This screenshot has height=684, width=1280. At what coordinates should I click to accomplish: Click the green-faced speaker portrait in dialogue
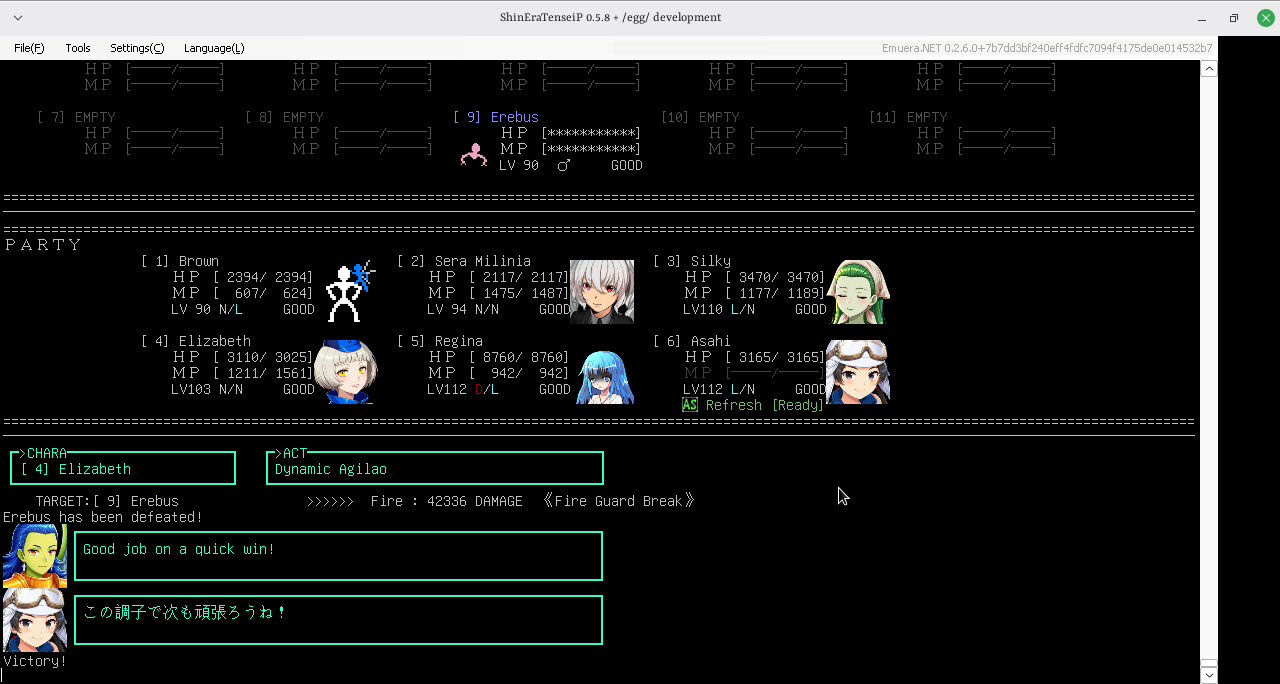coord(34,556)
